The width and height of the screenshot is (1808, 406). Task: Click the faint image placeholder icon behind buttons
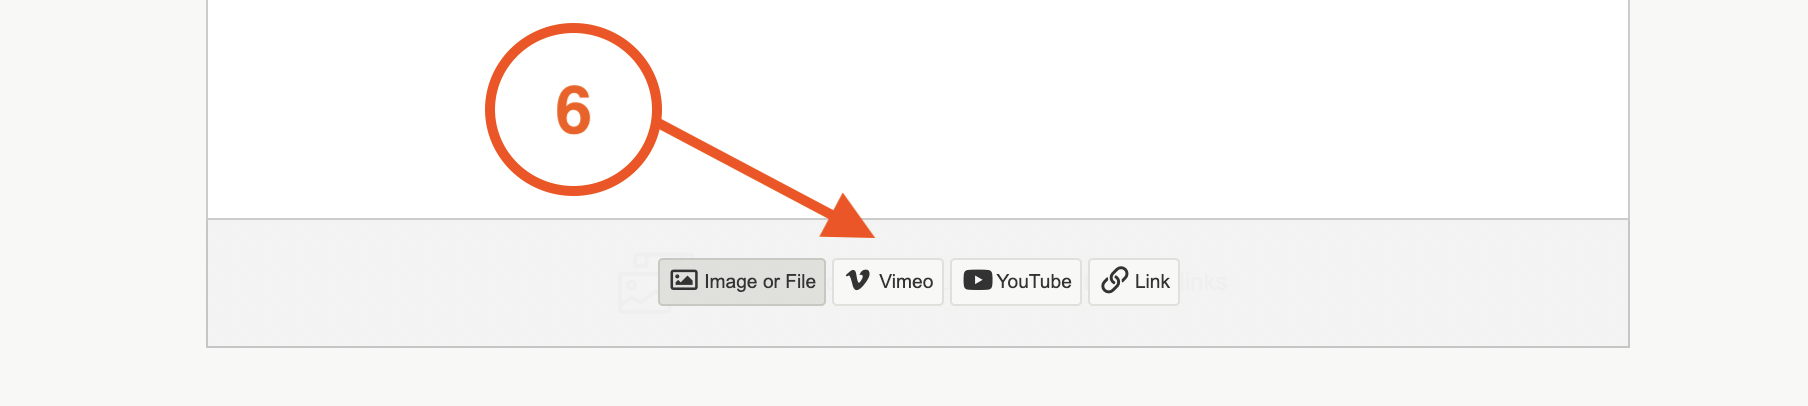(x=636, y=290)
